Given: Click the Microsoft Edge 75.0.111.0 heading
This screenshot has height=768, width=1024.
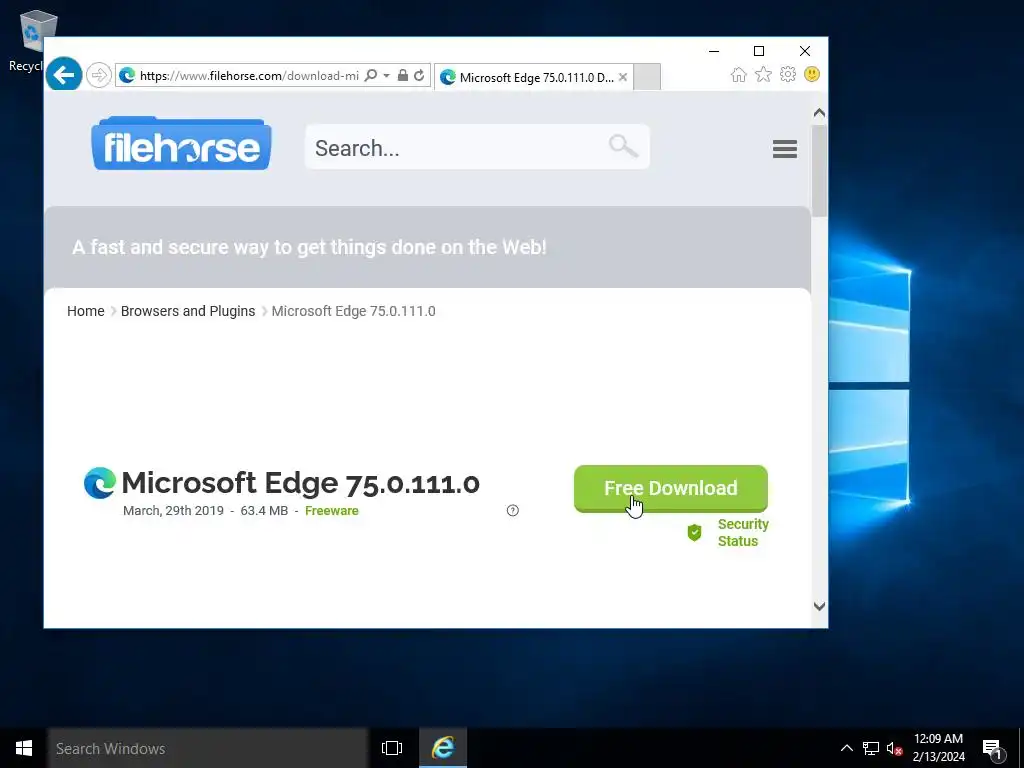Looking at the screenshot, I should (300, 483).
